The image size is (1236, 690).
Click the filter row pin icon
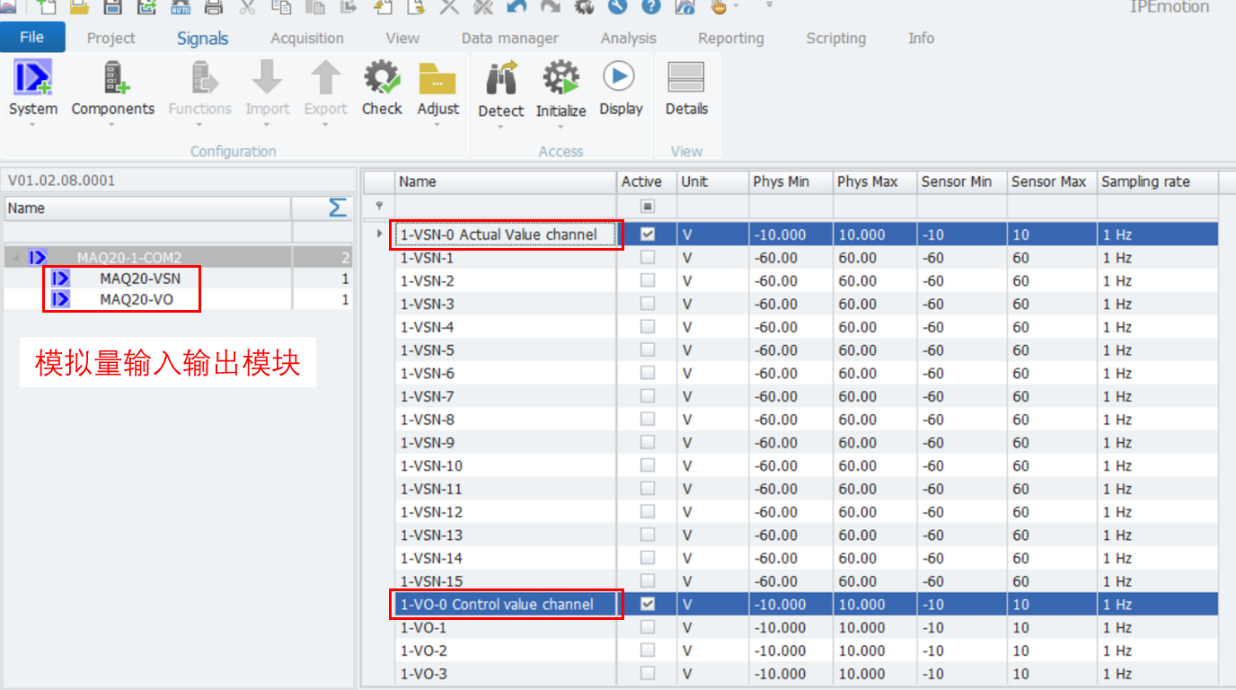tap(378, 206)
